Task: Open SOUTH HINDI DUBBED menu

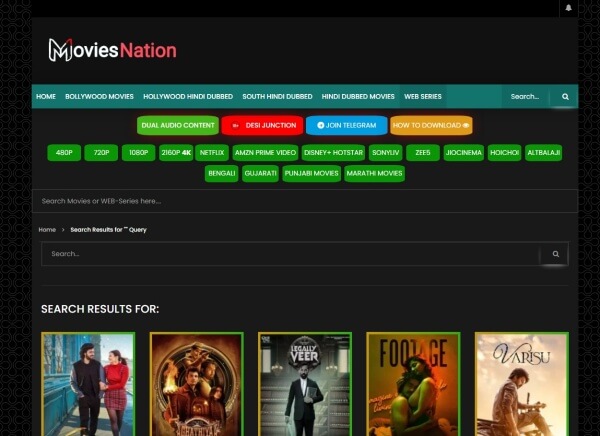Action: click(277, 96)
